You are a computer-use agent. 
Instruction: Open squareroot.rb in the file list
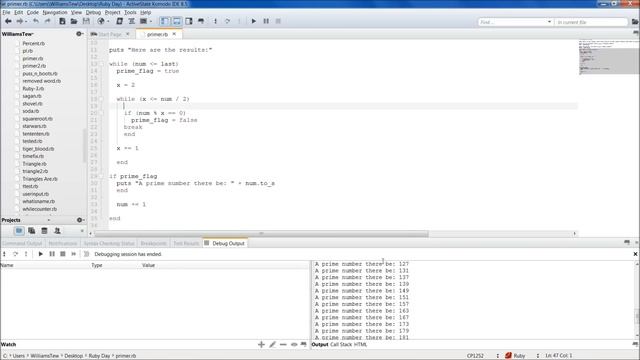click(x=38, y=119)
